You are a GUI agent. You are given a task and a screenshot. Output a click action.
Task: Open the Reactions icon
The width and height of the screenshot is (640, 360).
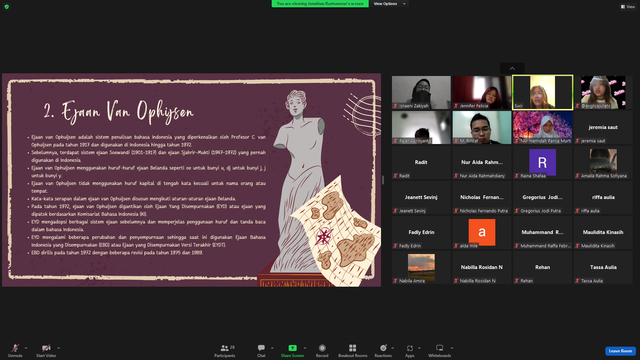click(x=383, y=348)
